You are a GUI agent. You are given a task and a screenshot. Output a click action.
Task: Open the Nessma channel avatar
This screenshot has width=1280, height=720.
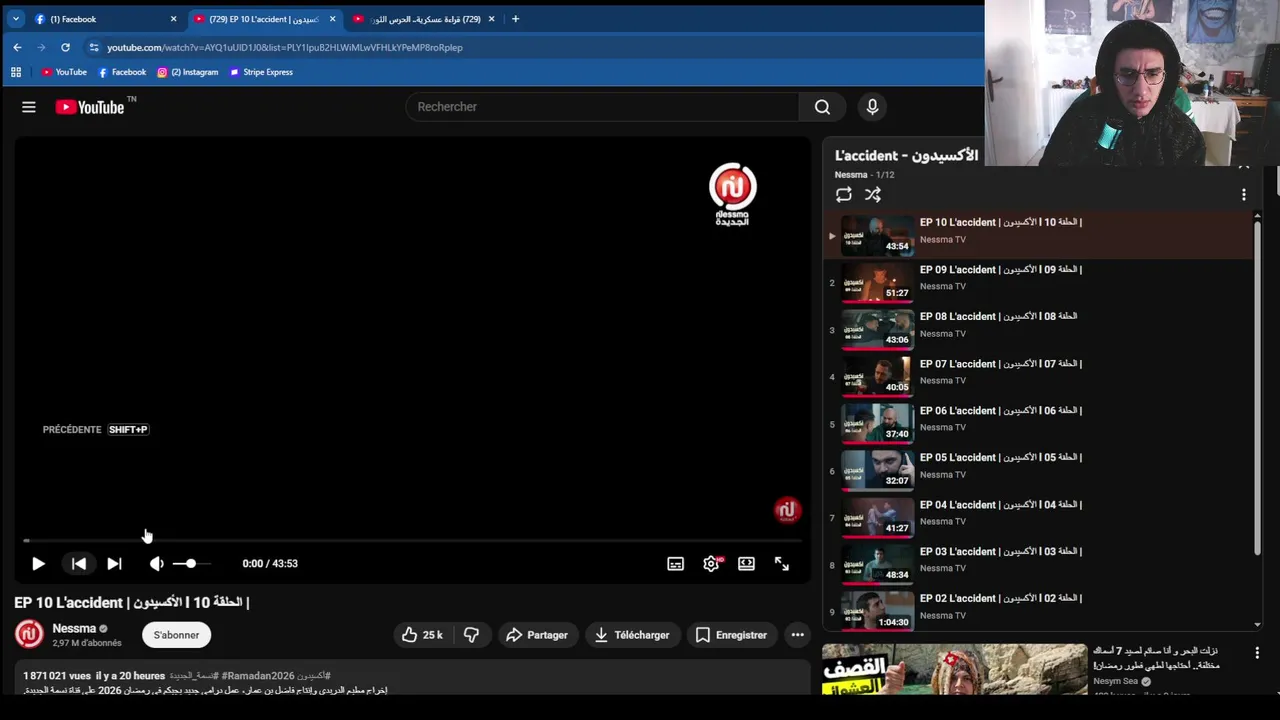point(29,634)
